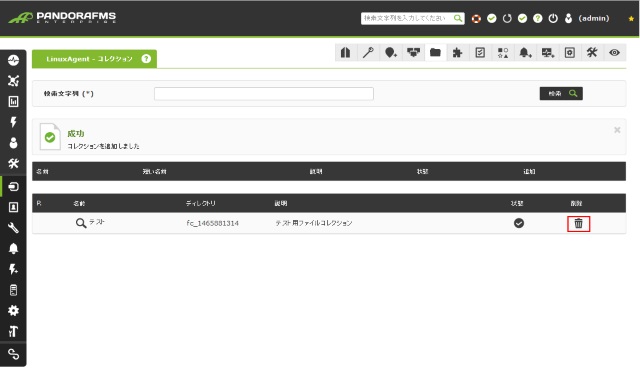Open the collections folder tab icon
The image size is (640, 372).
pyautogui.click(x=435, y=52)
